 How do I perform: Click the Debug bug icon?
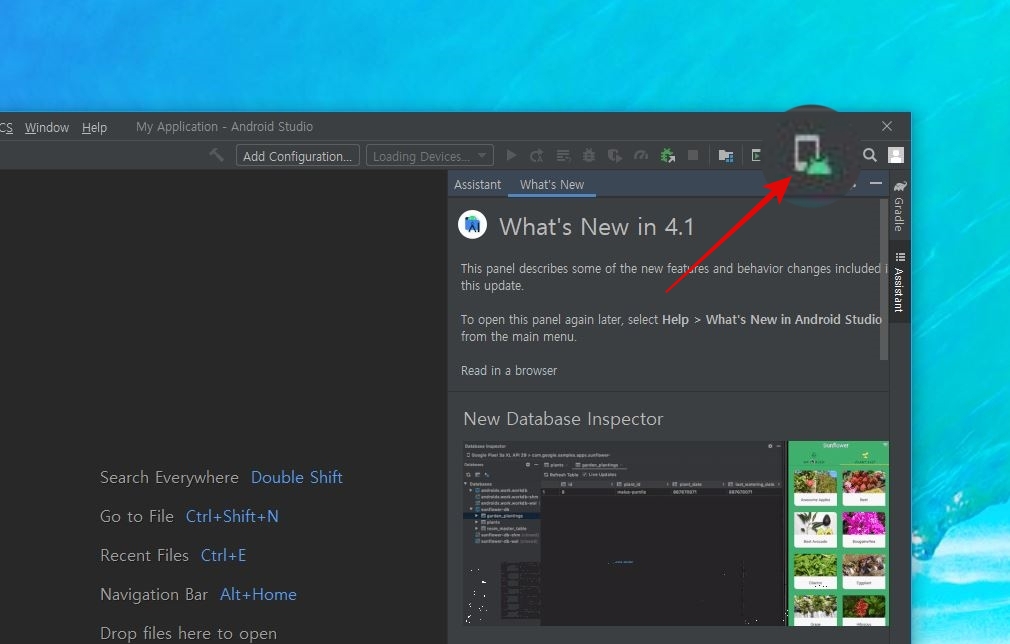coord(589,155)
